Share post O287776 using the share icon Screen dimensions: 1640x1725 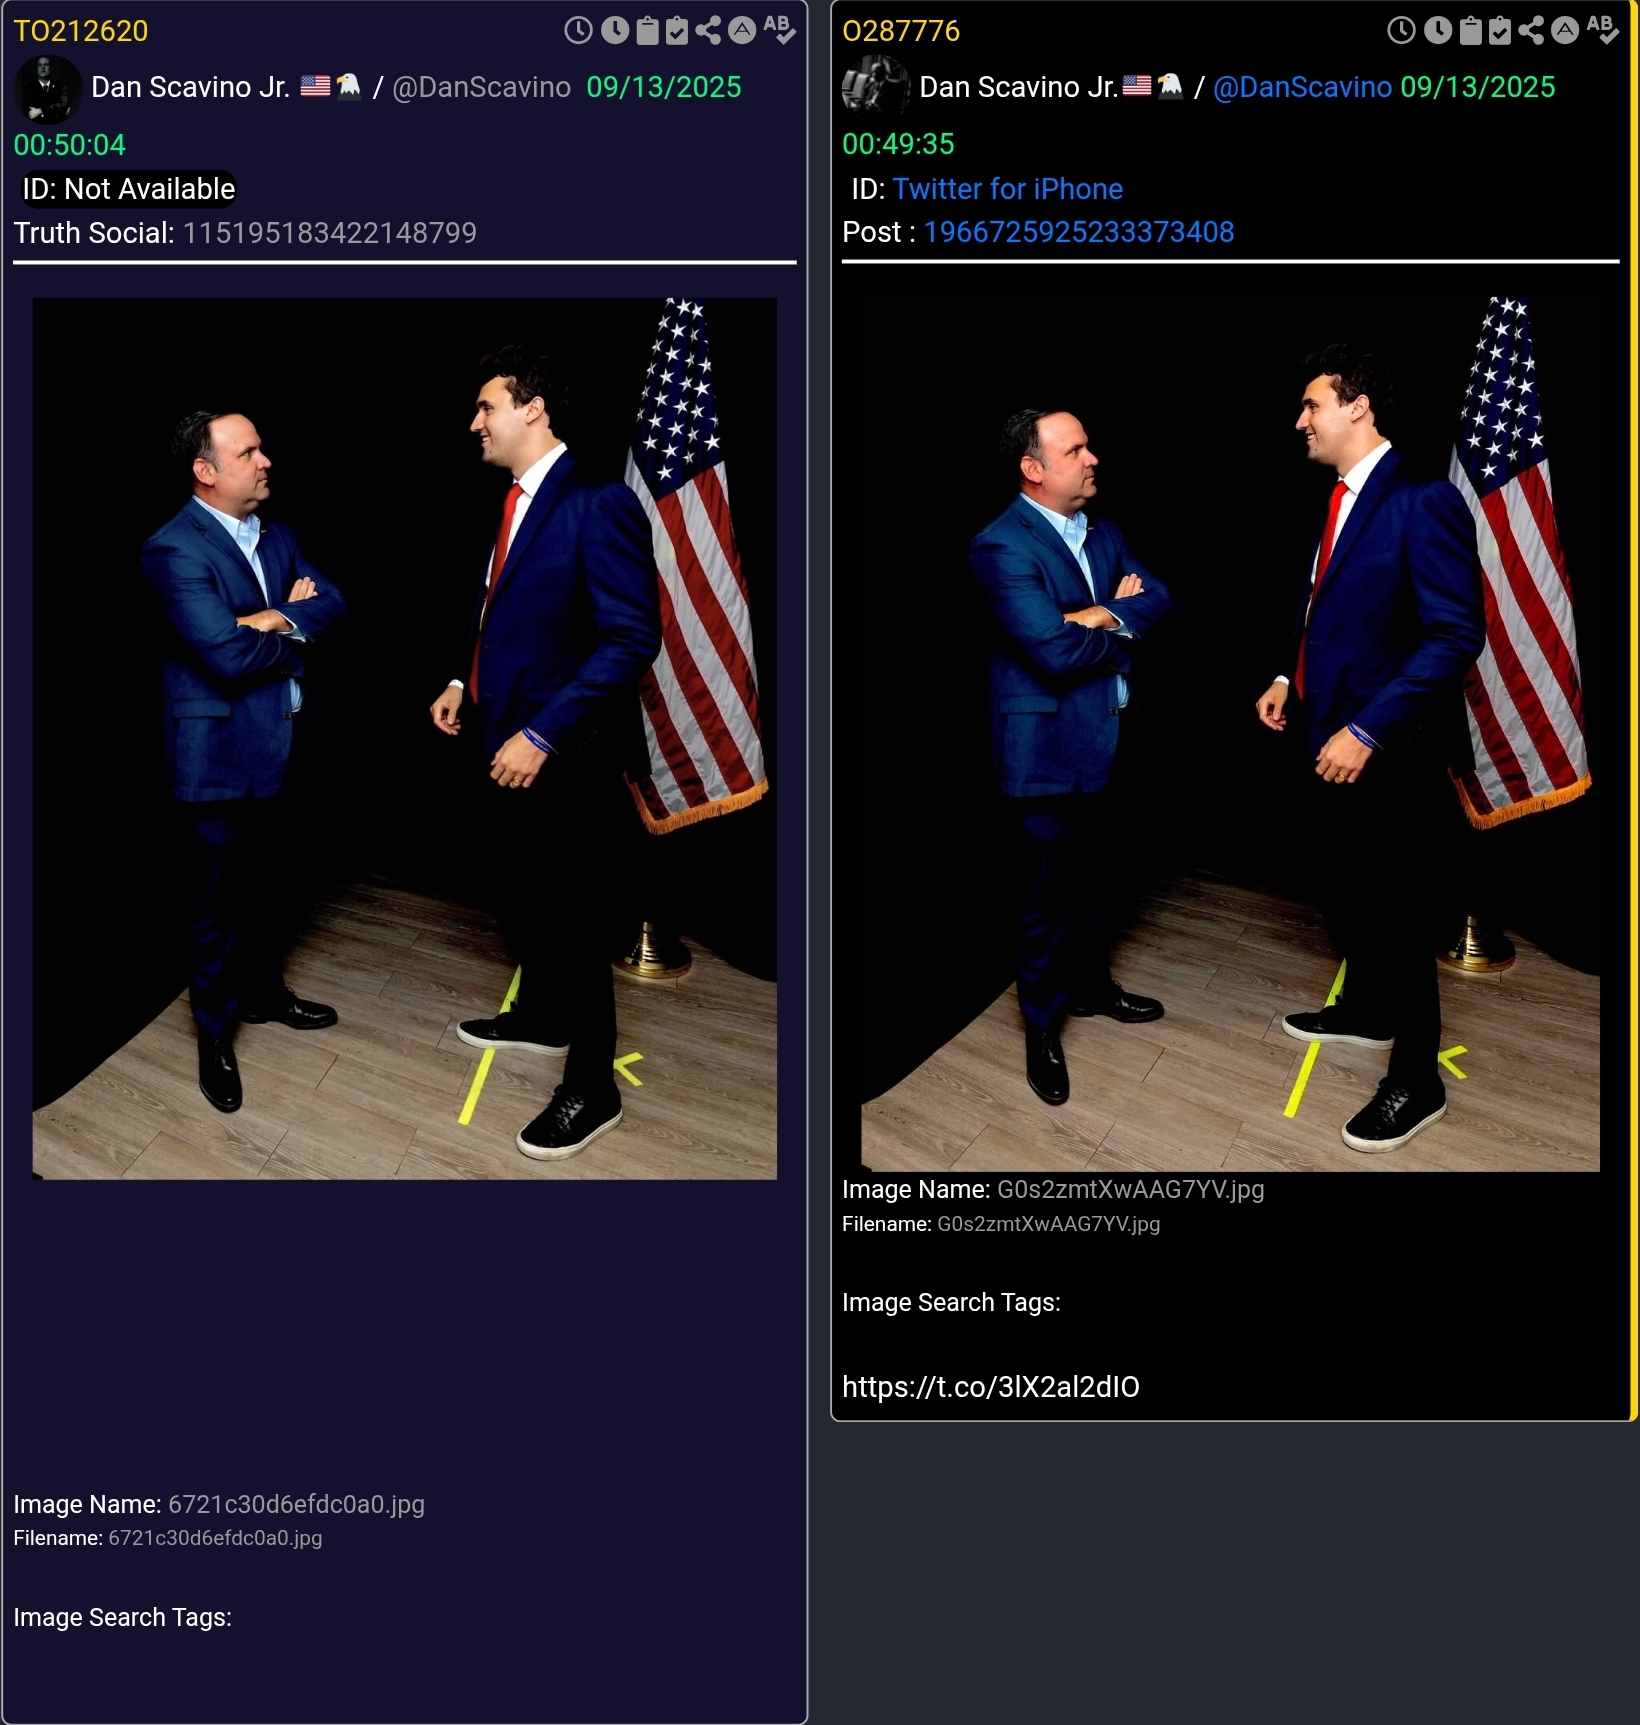[1531, 31]
